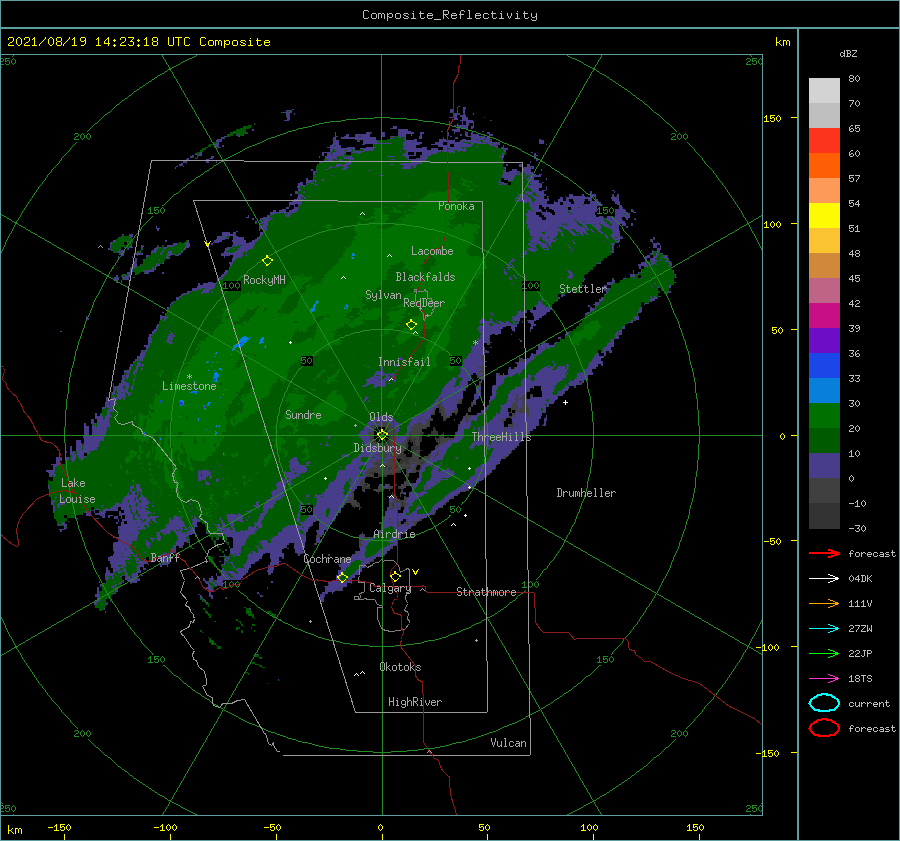Click the Drumheller town label
The image size is (900, 841).
pyautogui.click(x=586, y=493)
